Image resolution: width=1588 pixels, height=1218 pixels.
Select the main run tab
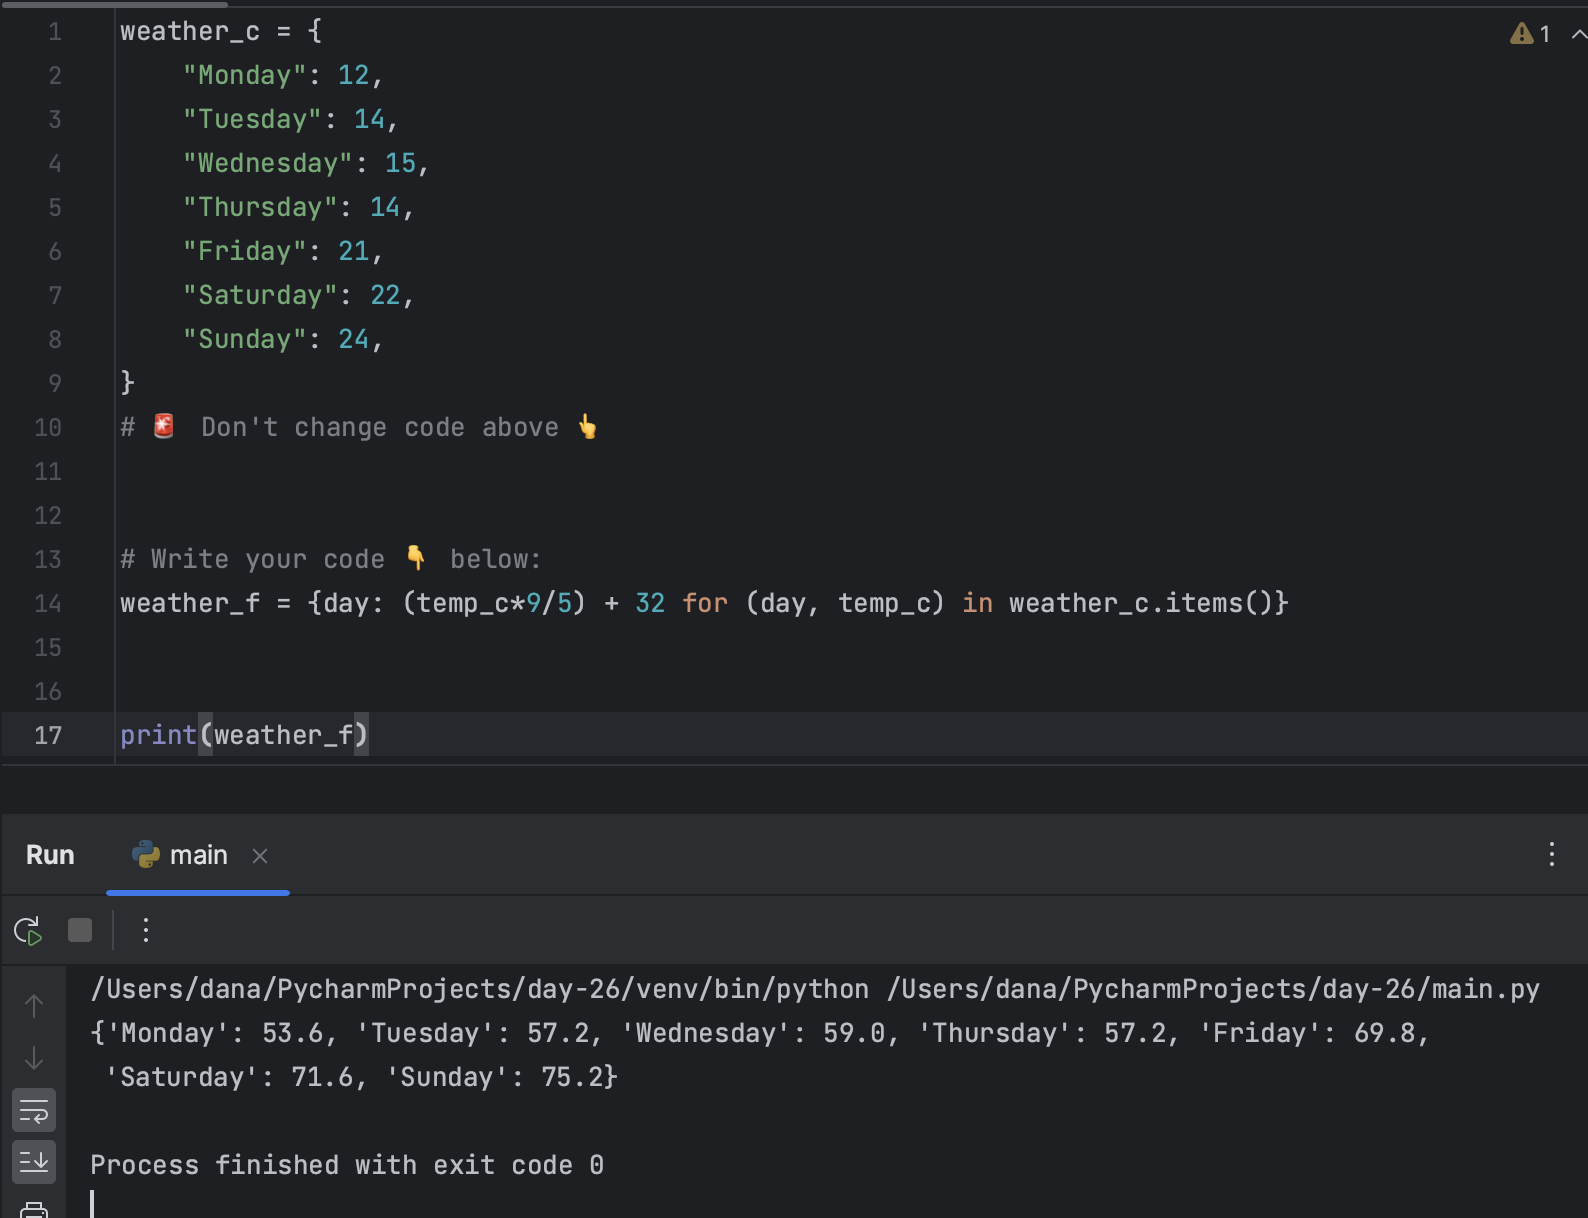(x=198, y=855)
